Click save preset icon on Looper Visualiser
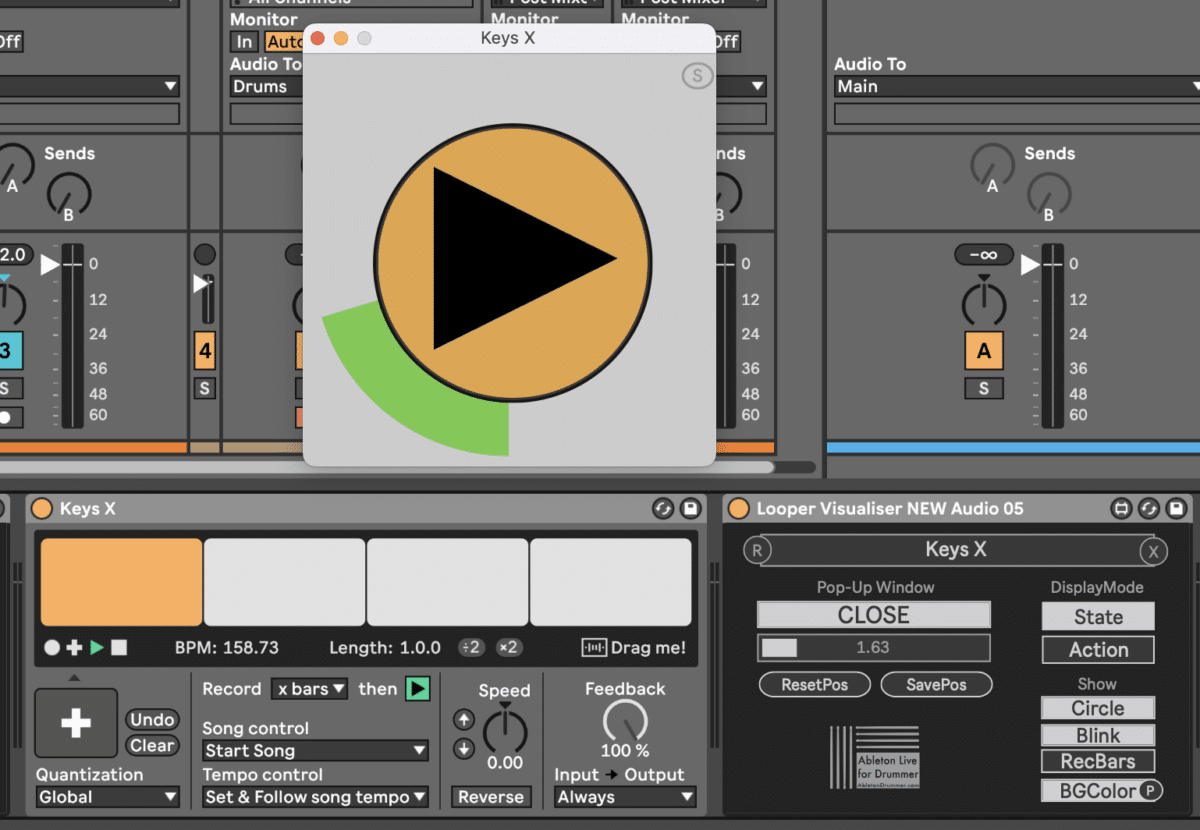Screen dimensions: 1200x830 click(x=1176, y=509)
